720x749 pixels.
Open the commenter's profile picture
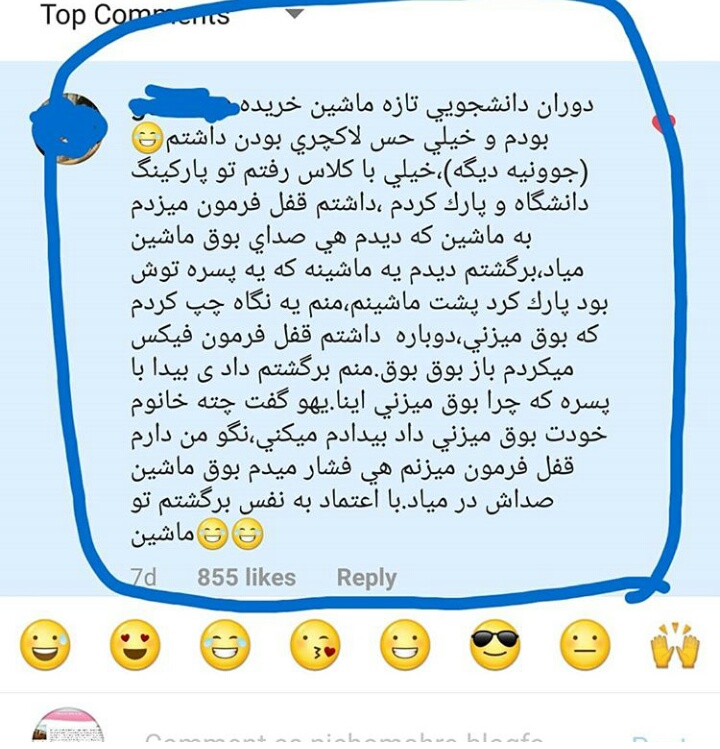click(68, 128)
